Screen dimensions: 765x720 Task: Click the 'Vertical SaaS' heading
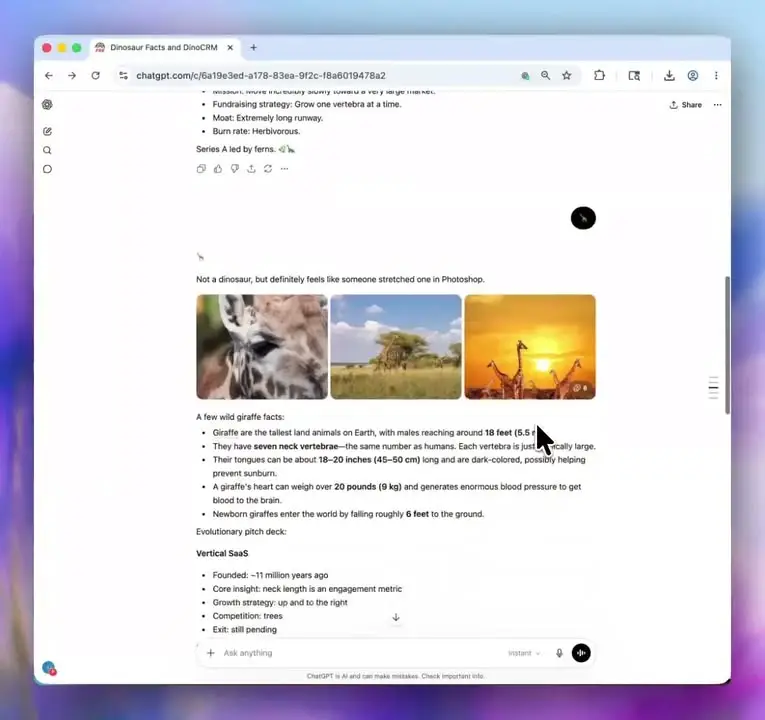(x=222, y=553)
